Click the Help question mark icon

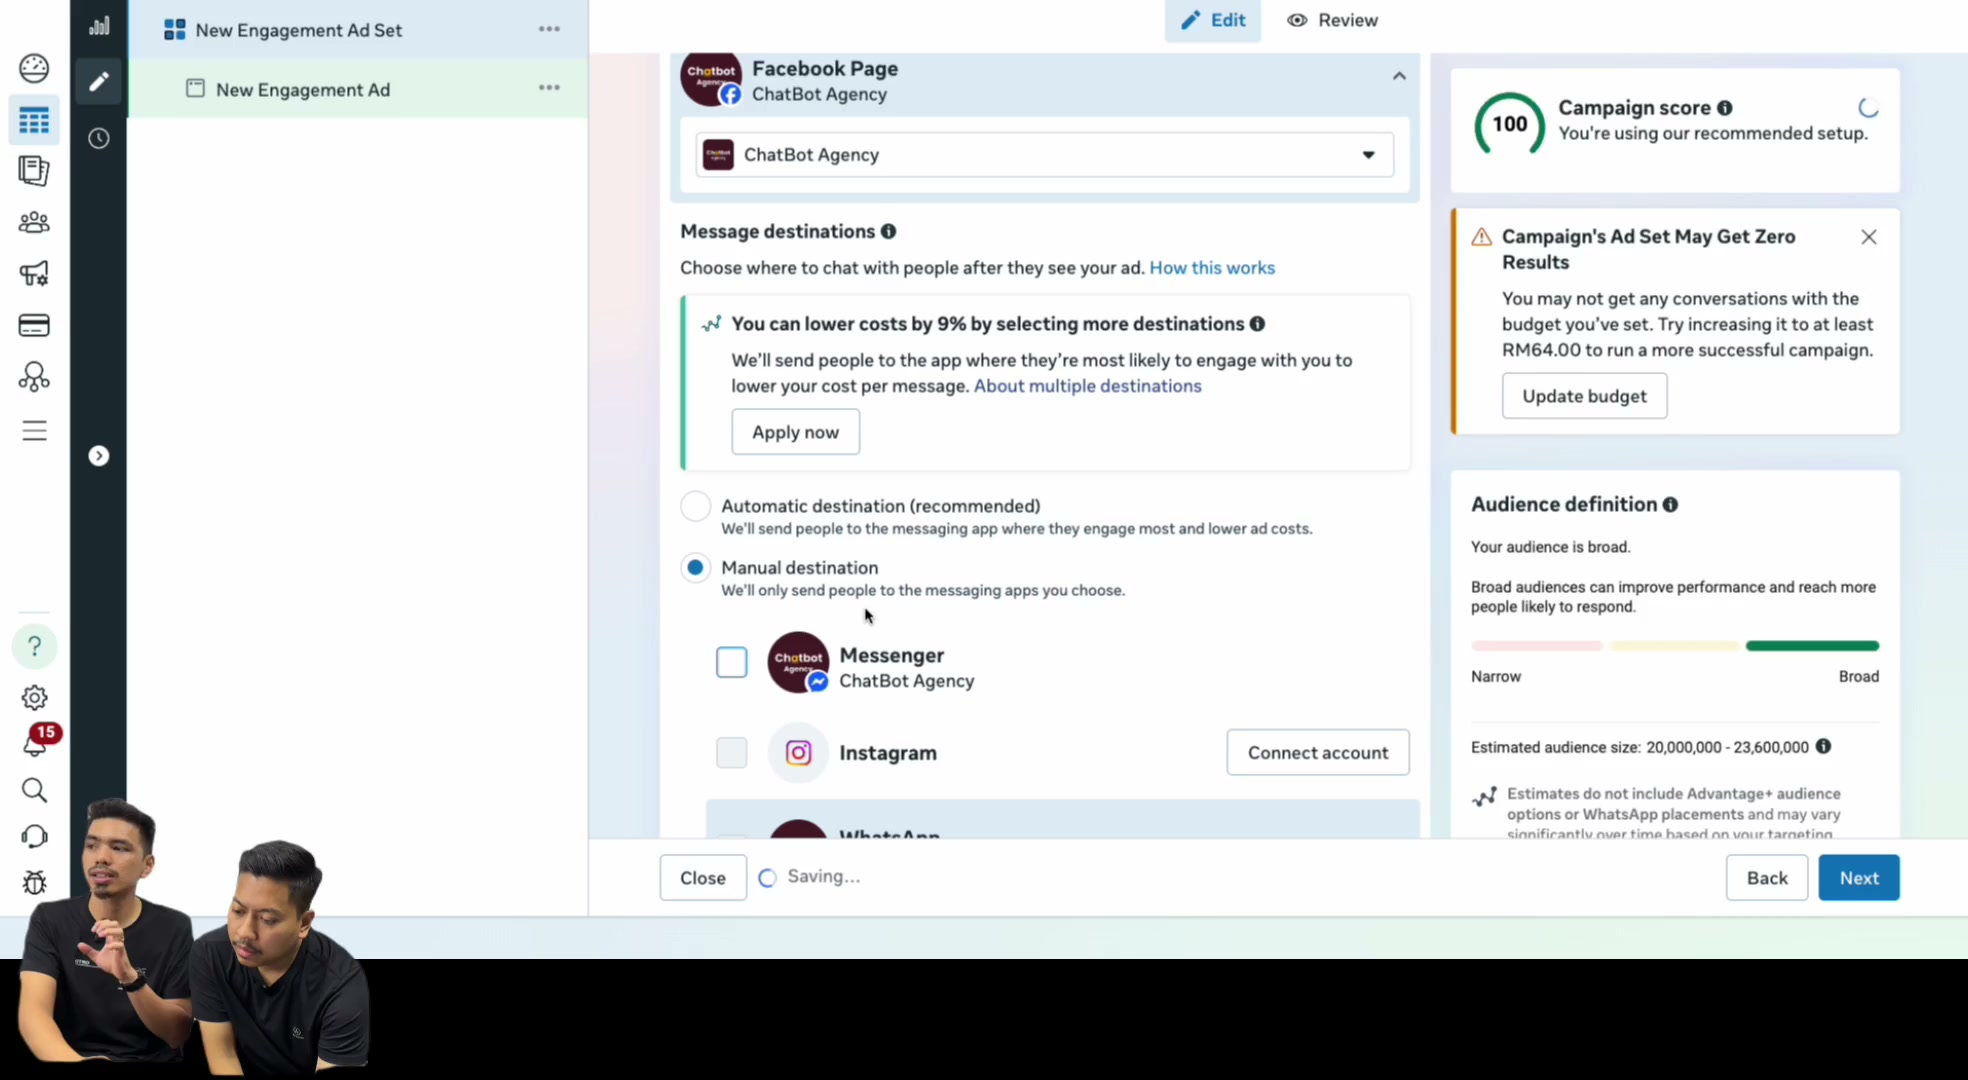[x=34, y=646]
